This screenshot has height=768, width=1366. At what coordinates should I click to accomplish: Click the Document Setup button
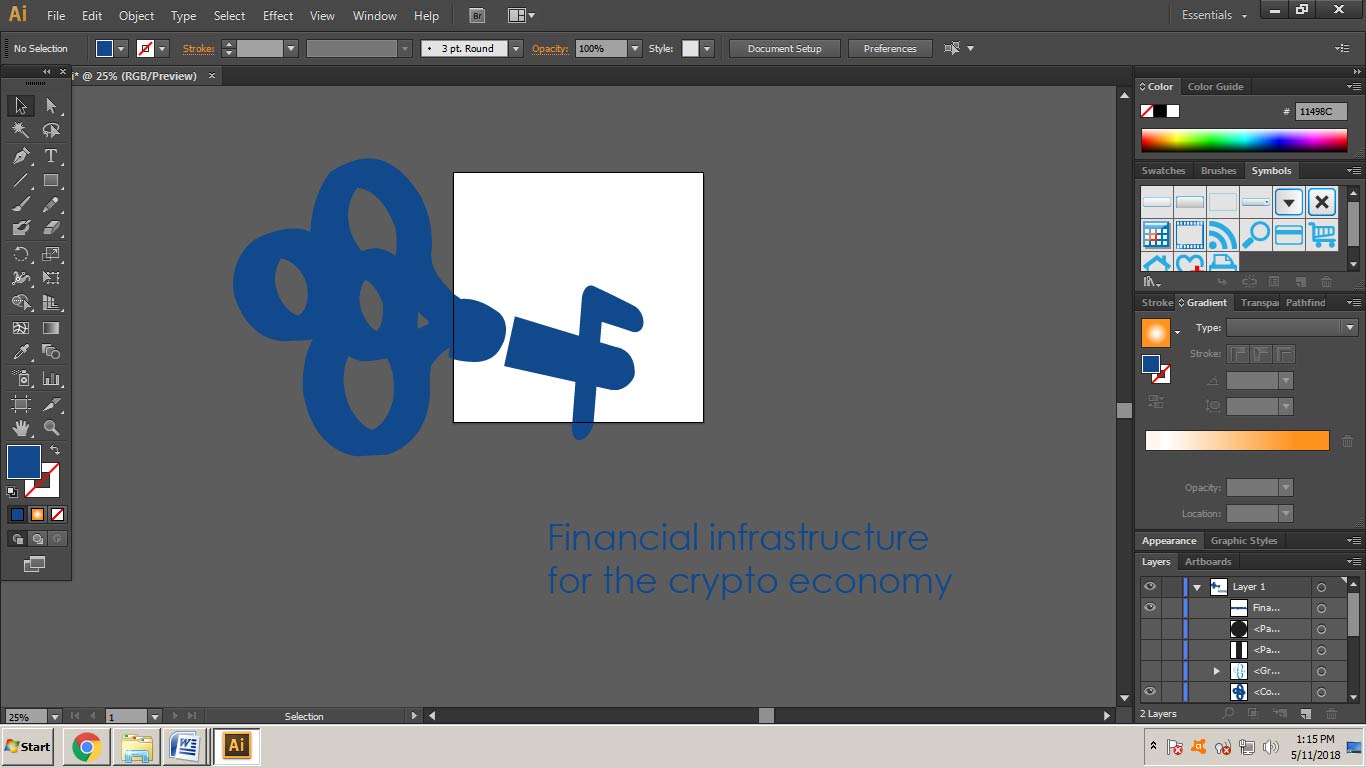pos(784,48)
